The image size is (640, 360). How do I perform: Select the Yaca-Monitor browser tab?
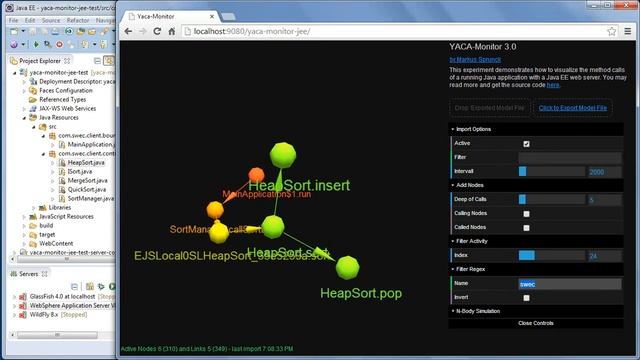[x=171, y=16]
